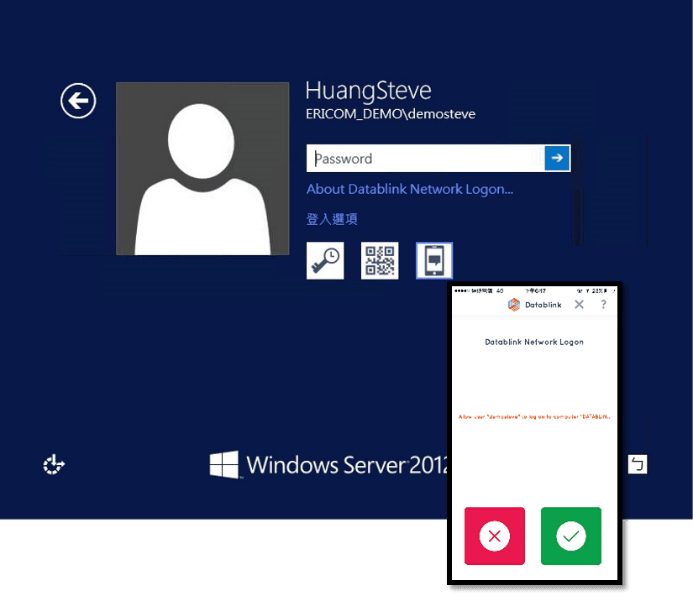Image resolution: width=693 pixels, height=596 pixels.
Task: Open the Ease of Access icon
Action: click(x=54, y=464)
